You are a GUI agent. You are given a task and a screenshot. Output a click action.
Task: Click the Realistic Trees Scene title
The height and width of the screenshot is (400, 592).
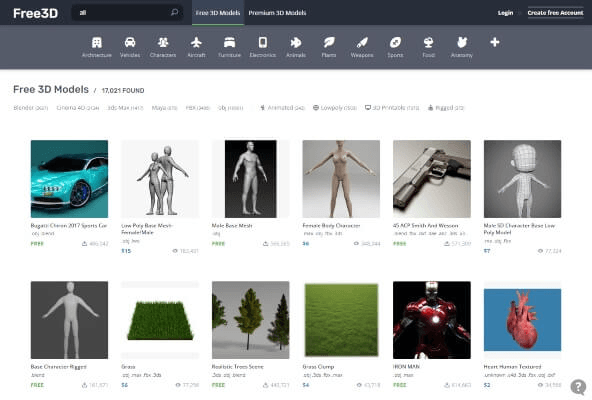tap(237, 367)
